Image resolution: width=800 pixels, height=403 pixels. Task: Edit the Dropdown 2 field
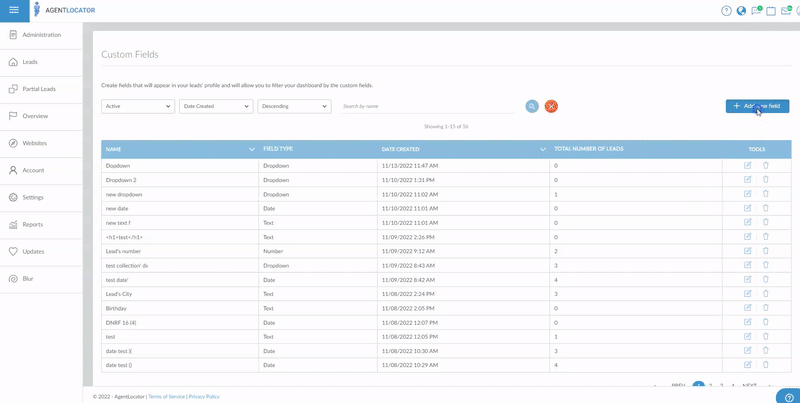coord(747,180)
